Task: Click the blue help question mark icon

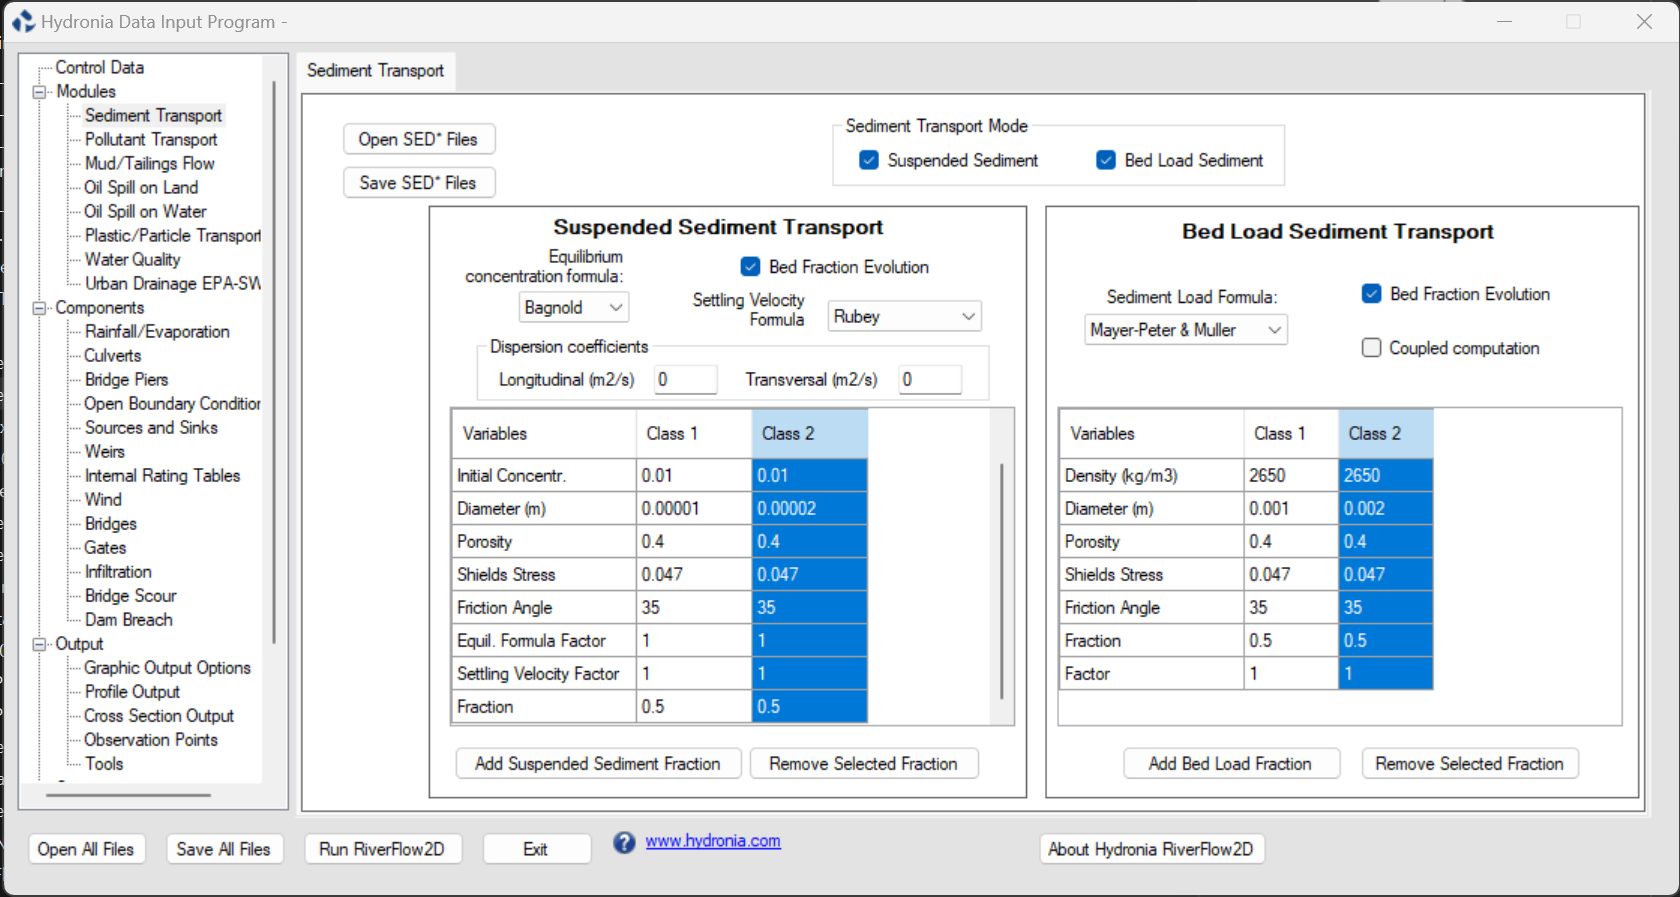Action: click(624, 843)
